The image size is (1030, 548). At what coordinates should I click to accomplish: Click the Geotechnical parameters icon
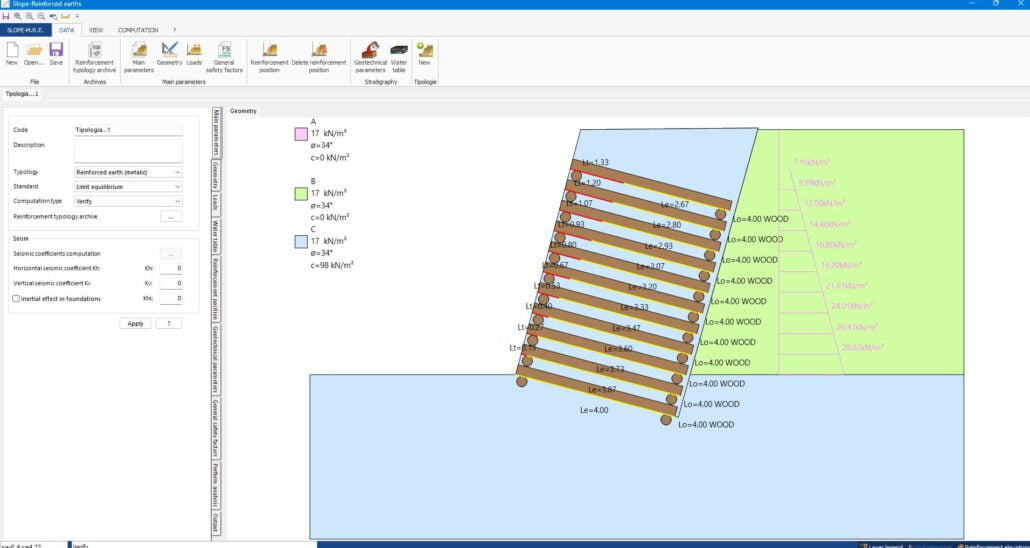coord(370,50)
